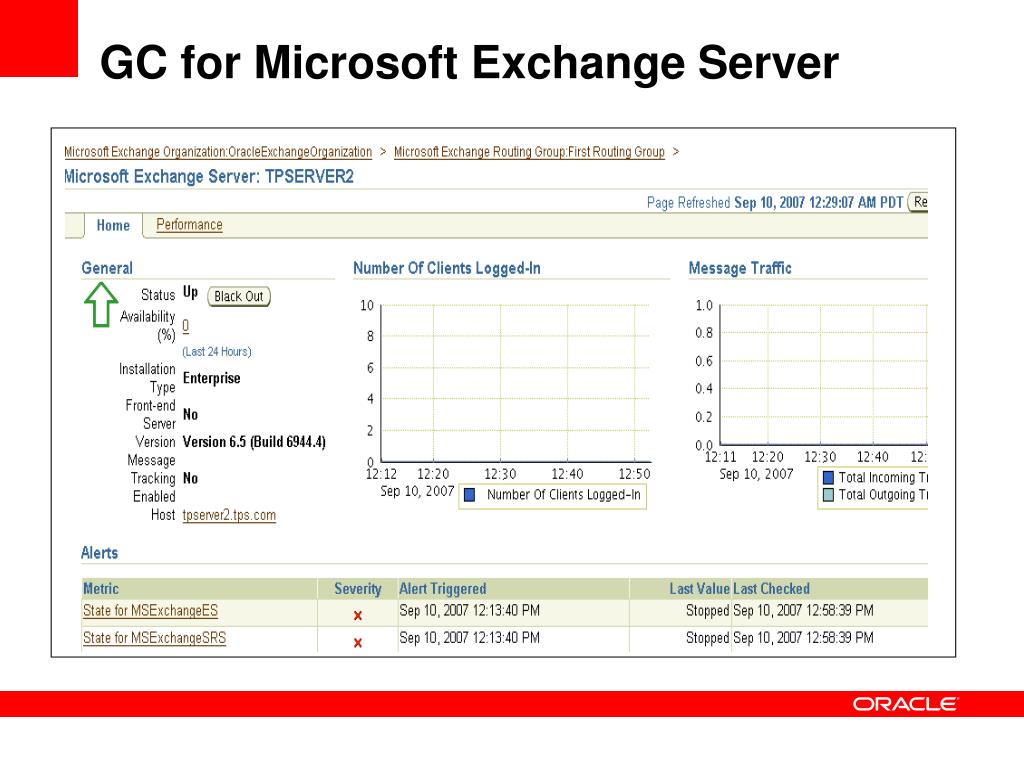Click red X severity icon for MSExchangeSRS

coord(358,643)
